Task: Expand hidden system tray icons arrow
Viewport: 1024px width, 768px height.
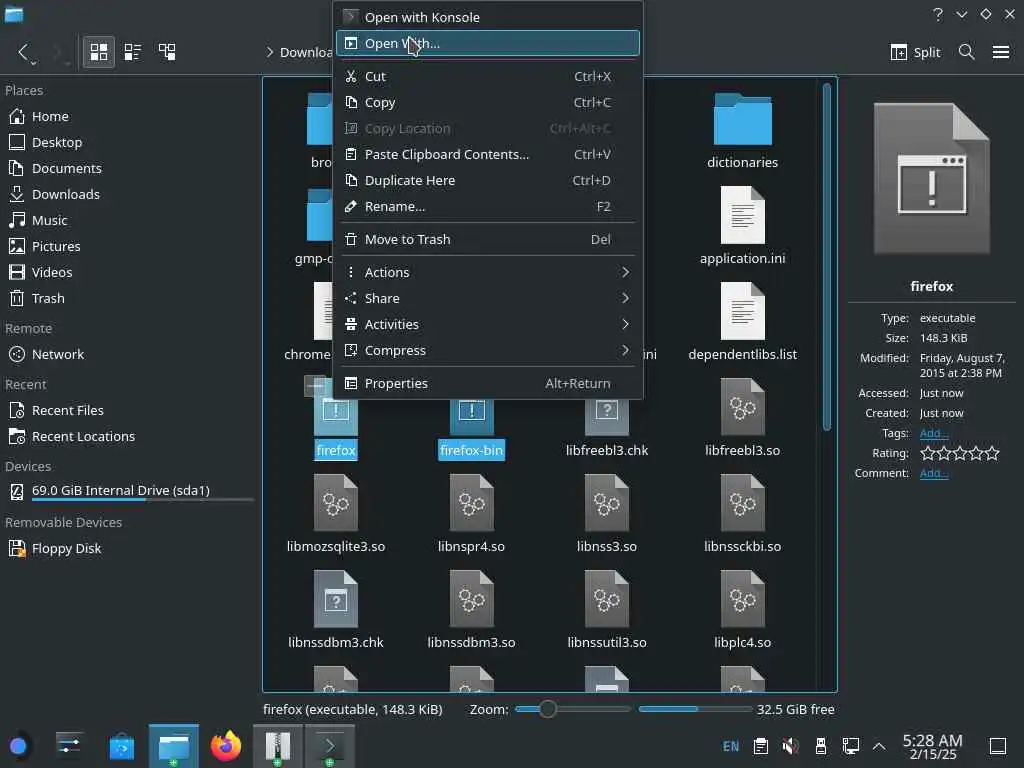Action: tap(879, 746)
